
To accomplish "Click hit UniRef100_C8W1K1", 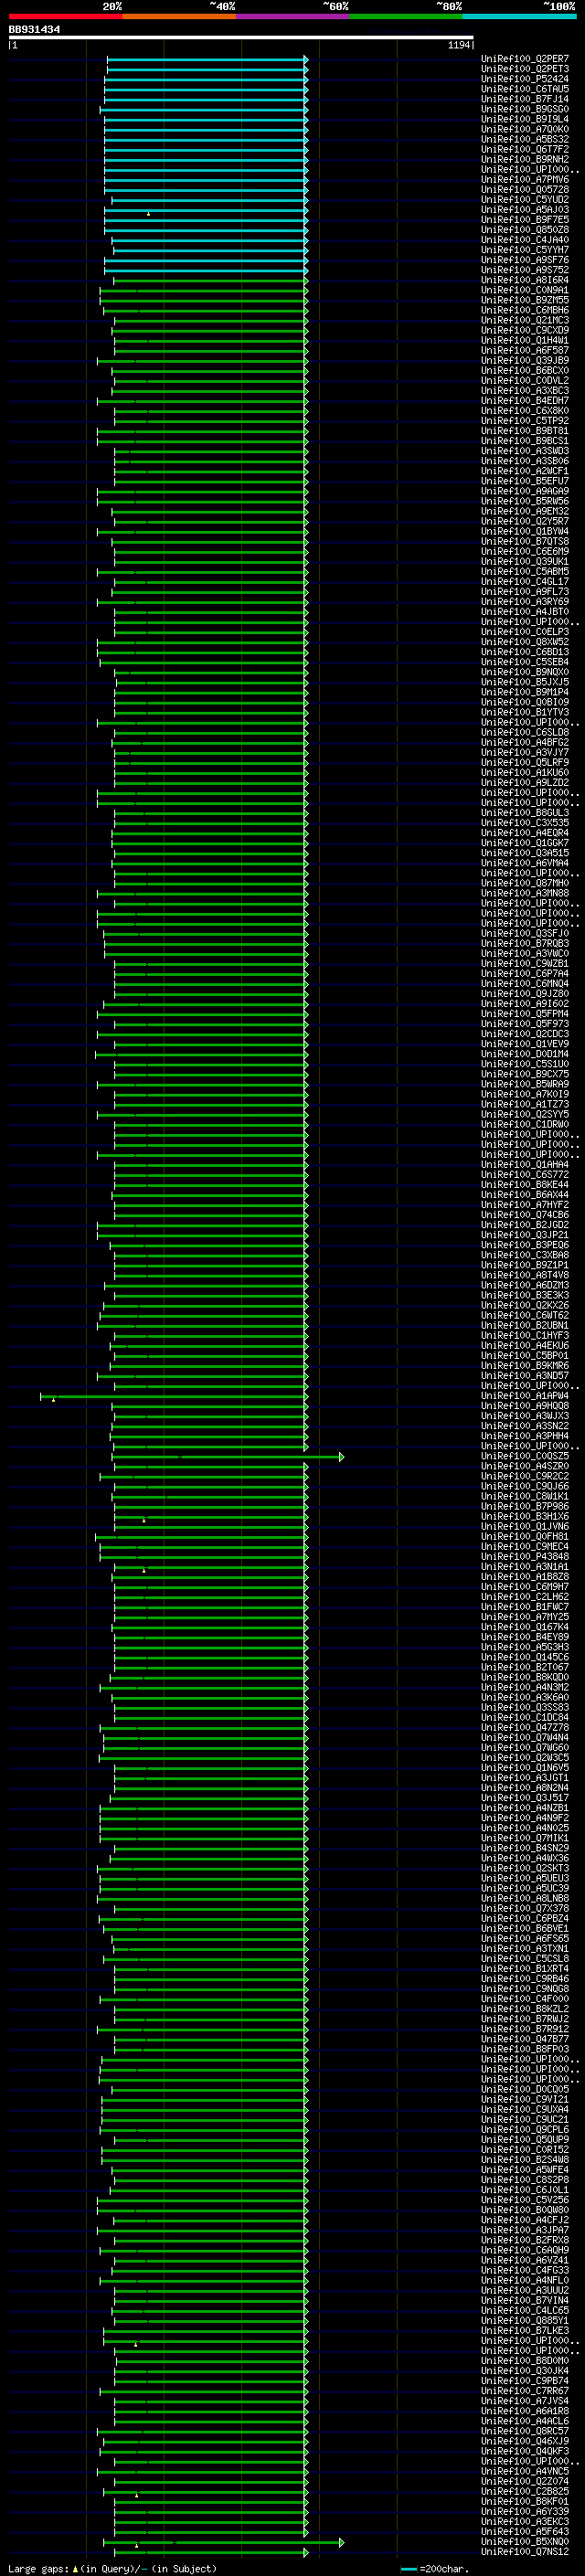I will (525, 1497).
